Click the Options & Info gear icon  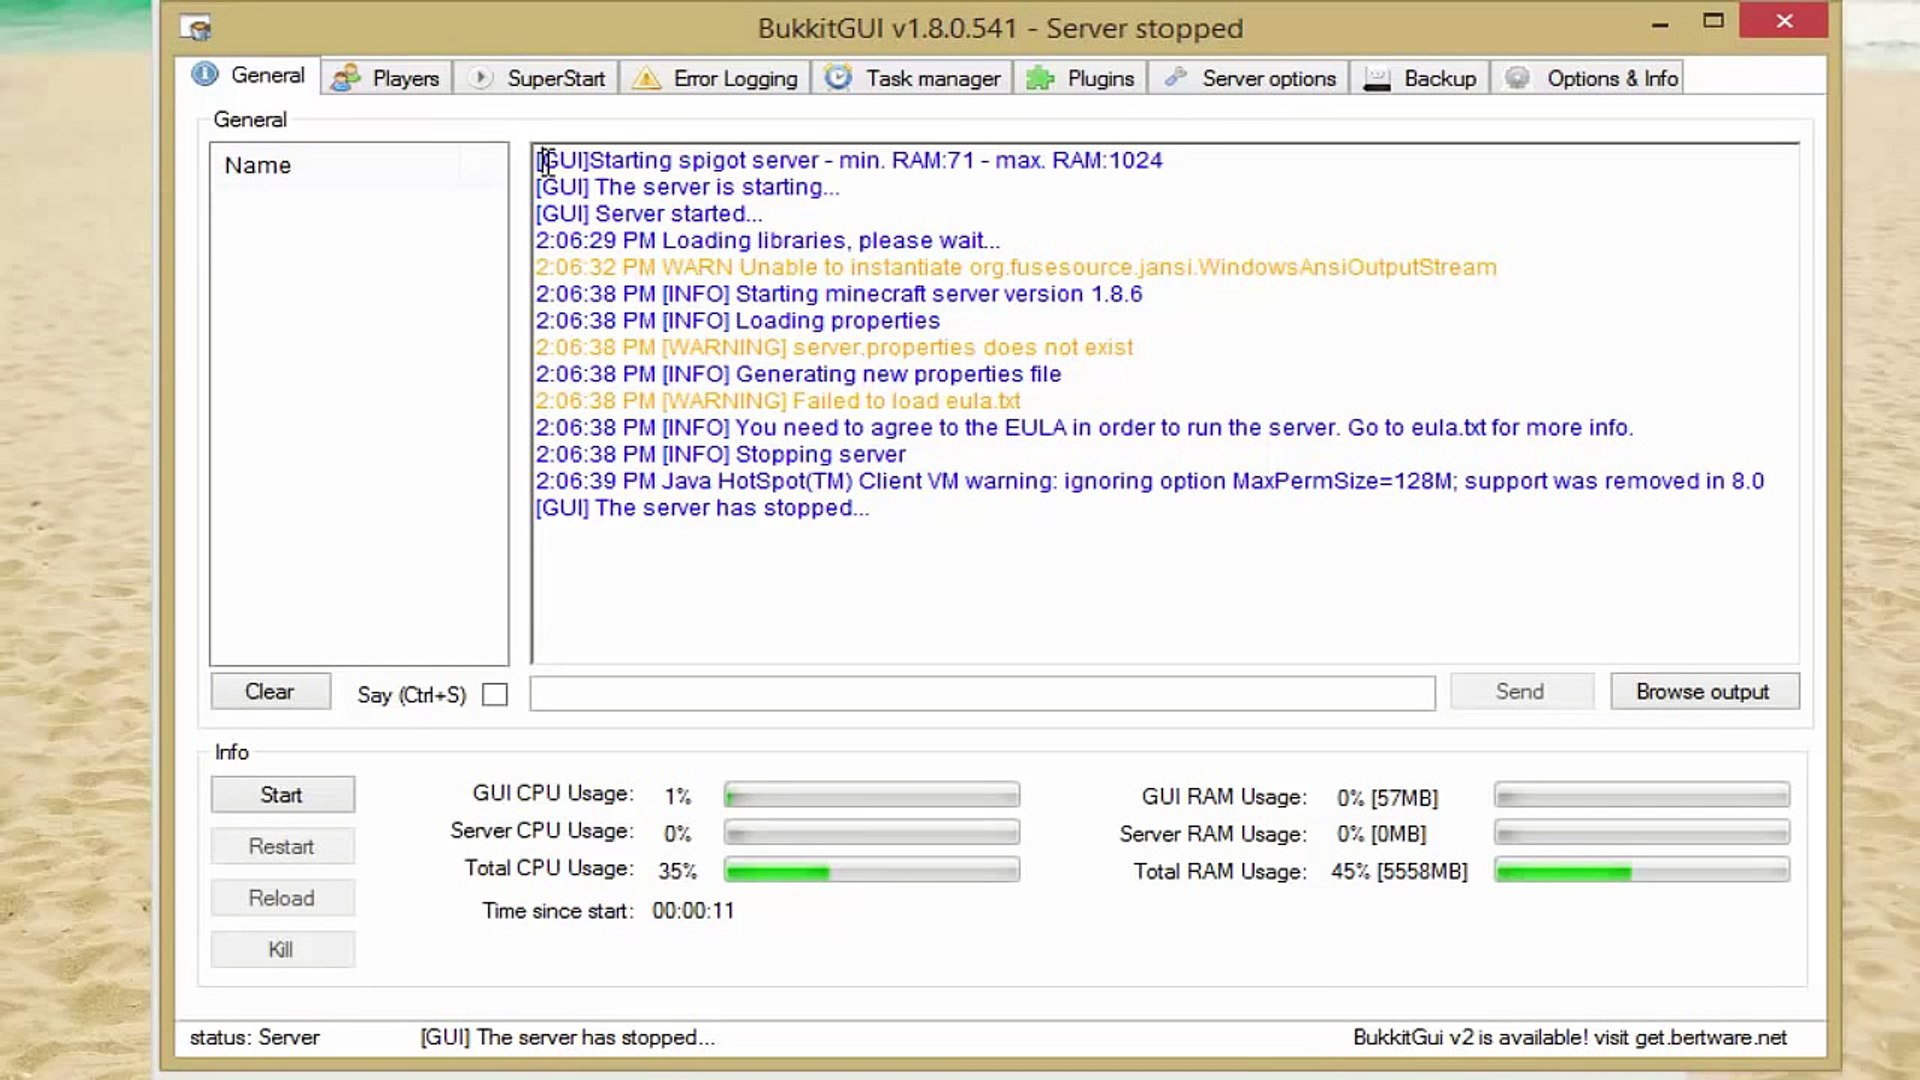(1518, 78)
